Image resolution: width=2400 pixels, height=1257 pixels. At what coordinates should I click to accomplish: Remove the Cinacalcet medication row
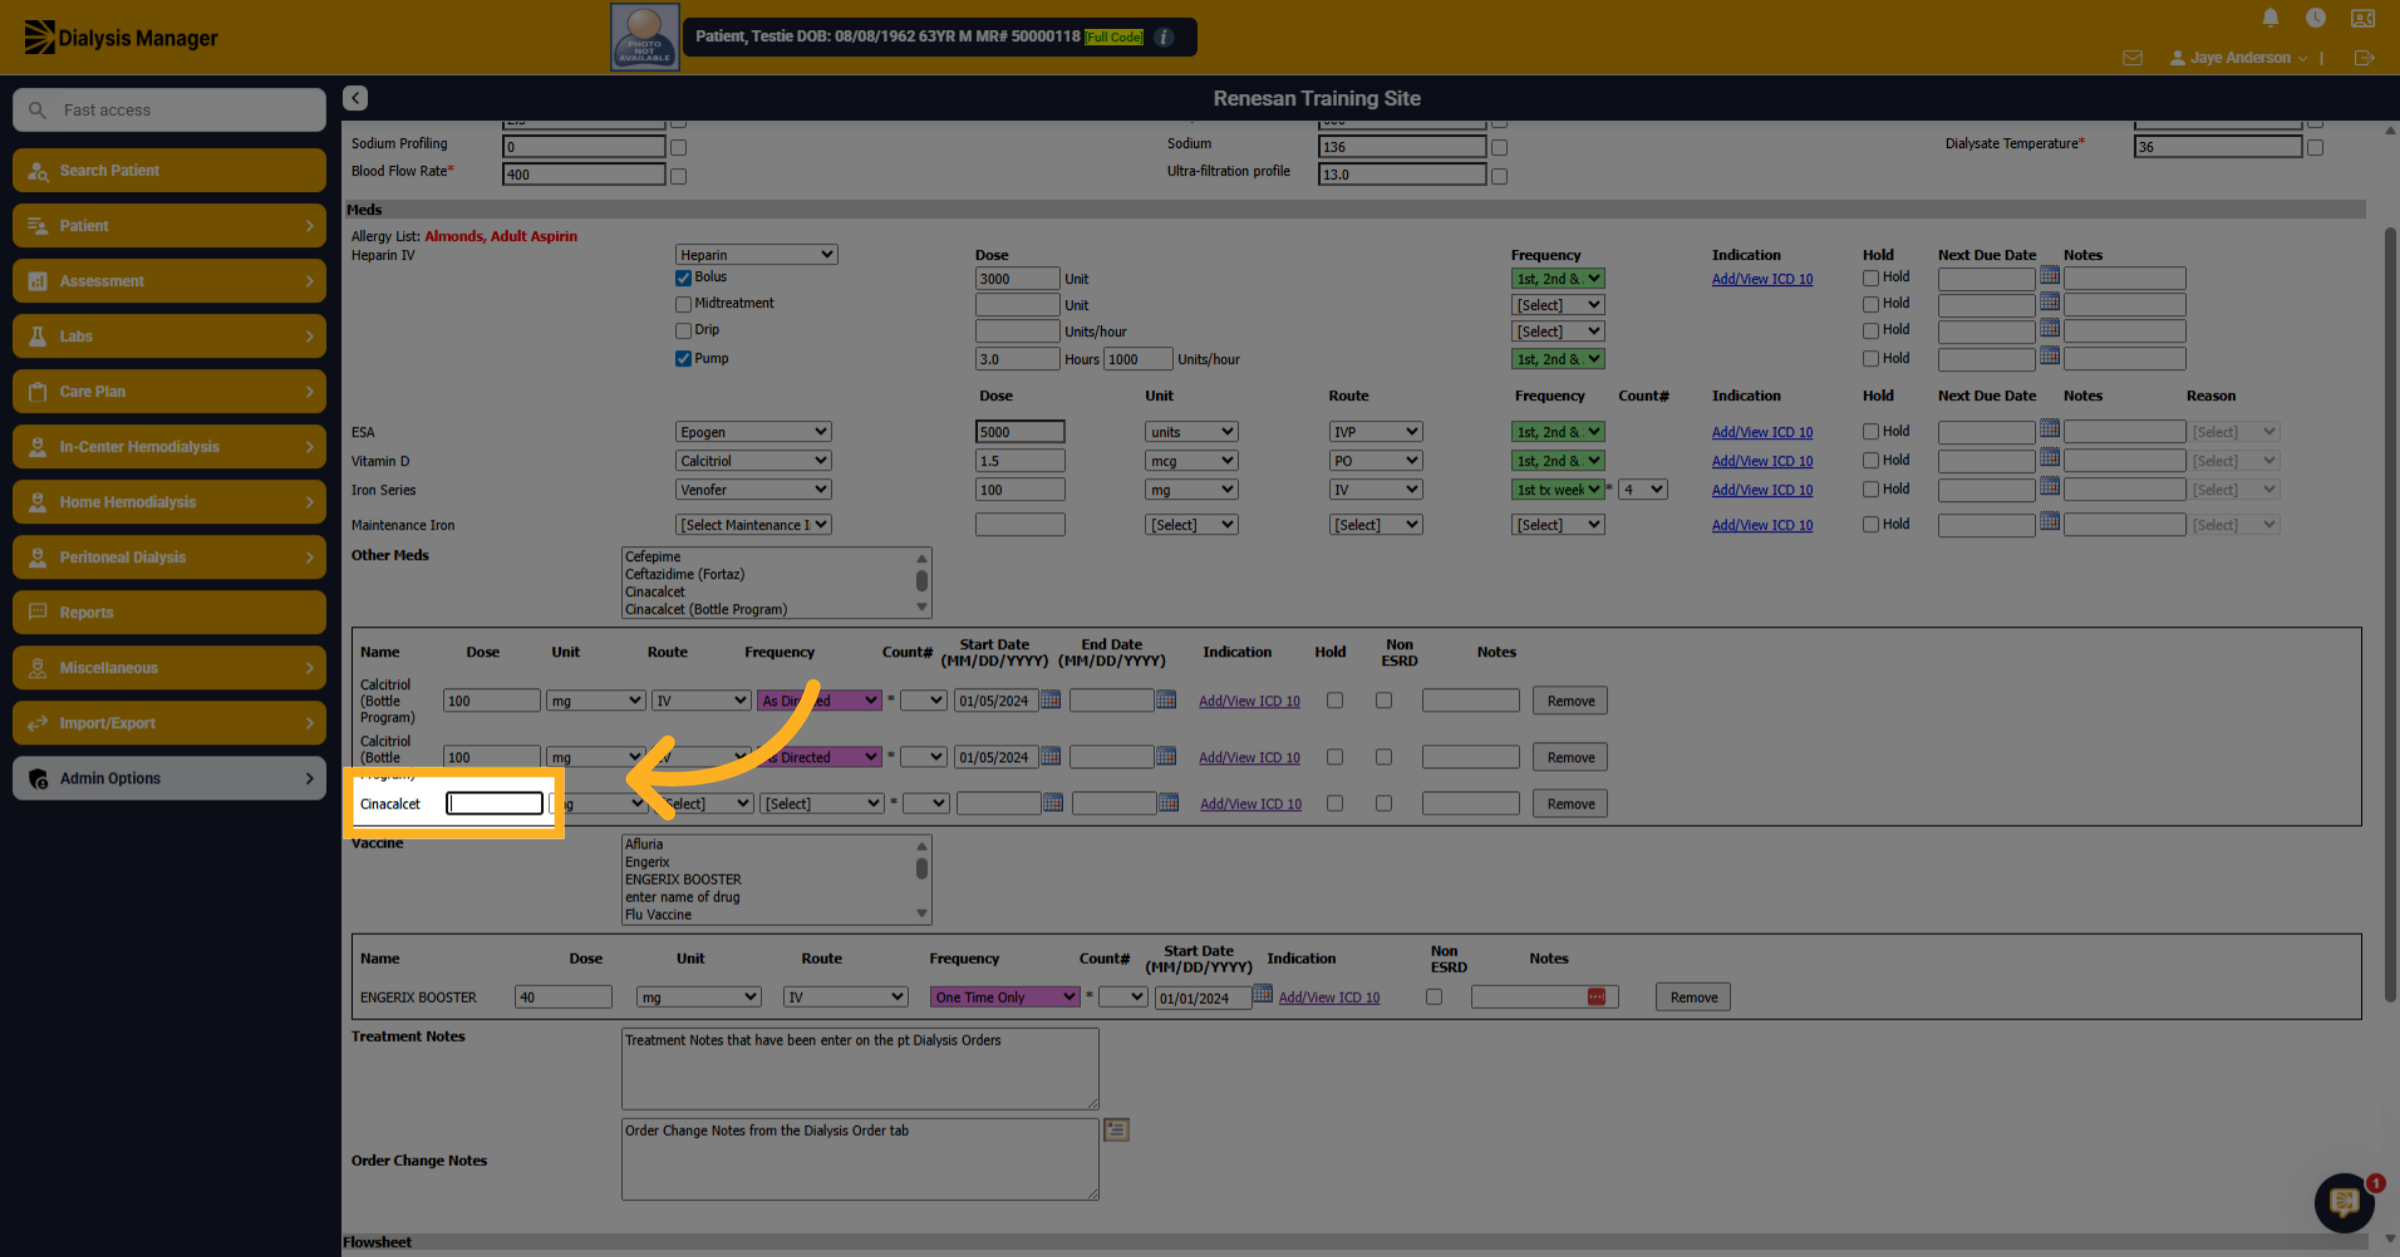point(1570,803)
